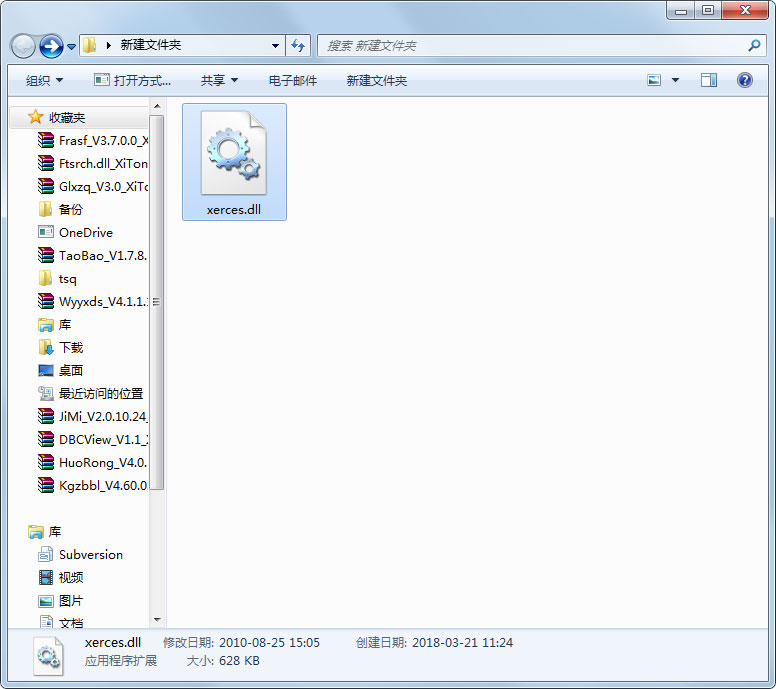Click the 库 libraries group icon
The height and width of the screenshot is (689, 776).
(35, 532)
